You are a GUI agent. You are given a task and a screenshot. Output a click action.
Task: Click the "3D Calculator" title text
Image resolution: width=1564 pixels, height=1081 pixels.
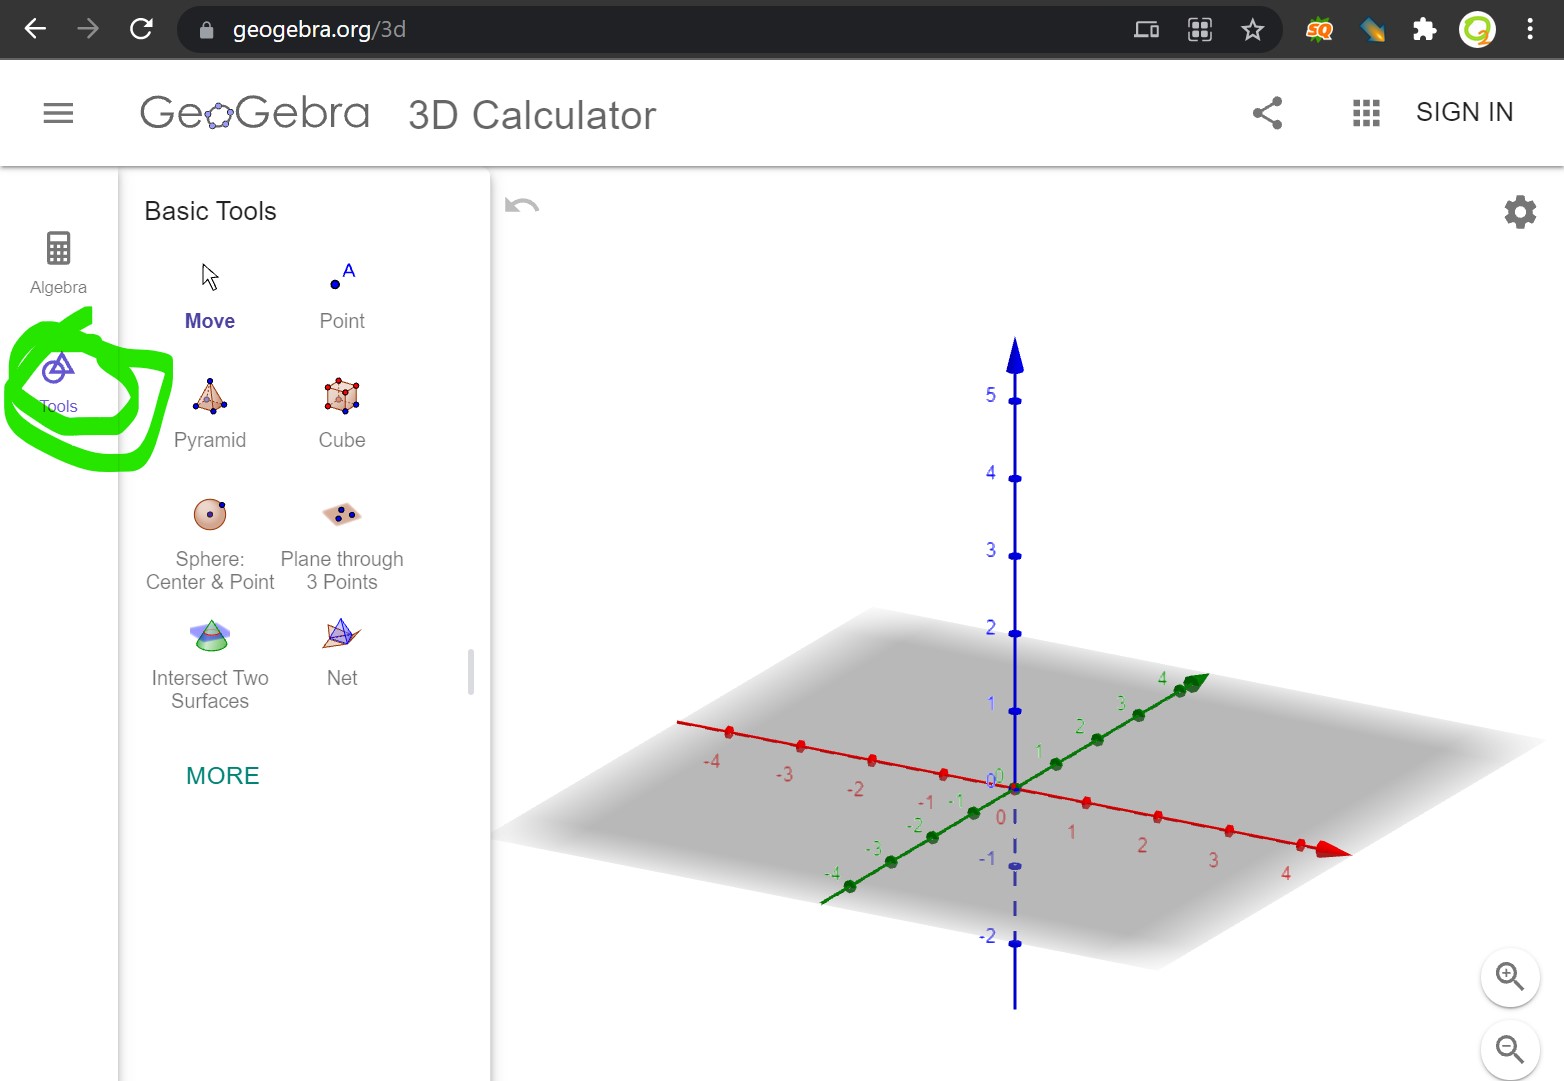532,115
